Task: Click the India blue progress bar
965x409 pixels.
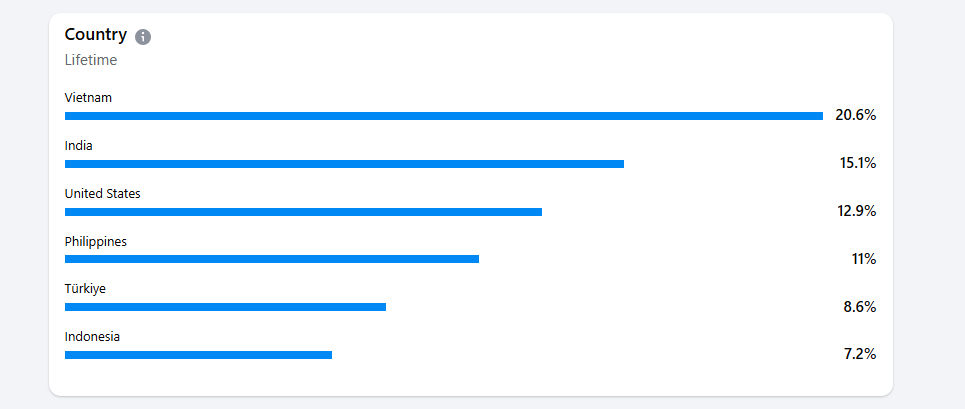Action: 344,164
